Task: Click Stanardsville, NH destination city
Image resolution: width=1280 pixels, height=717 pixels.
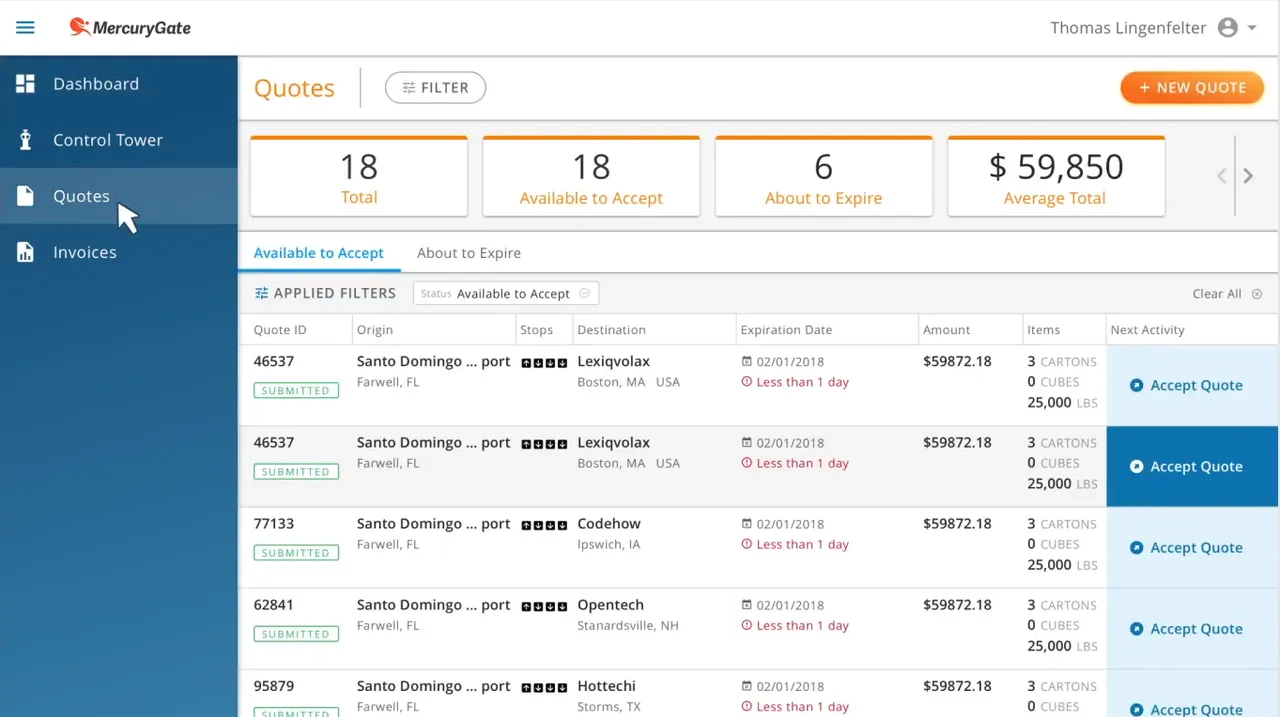Action: pos(628,626)
